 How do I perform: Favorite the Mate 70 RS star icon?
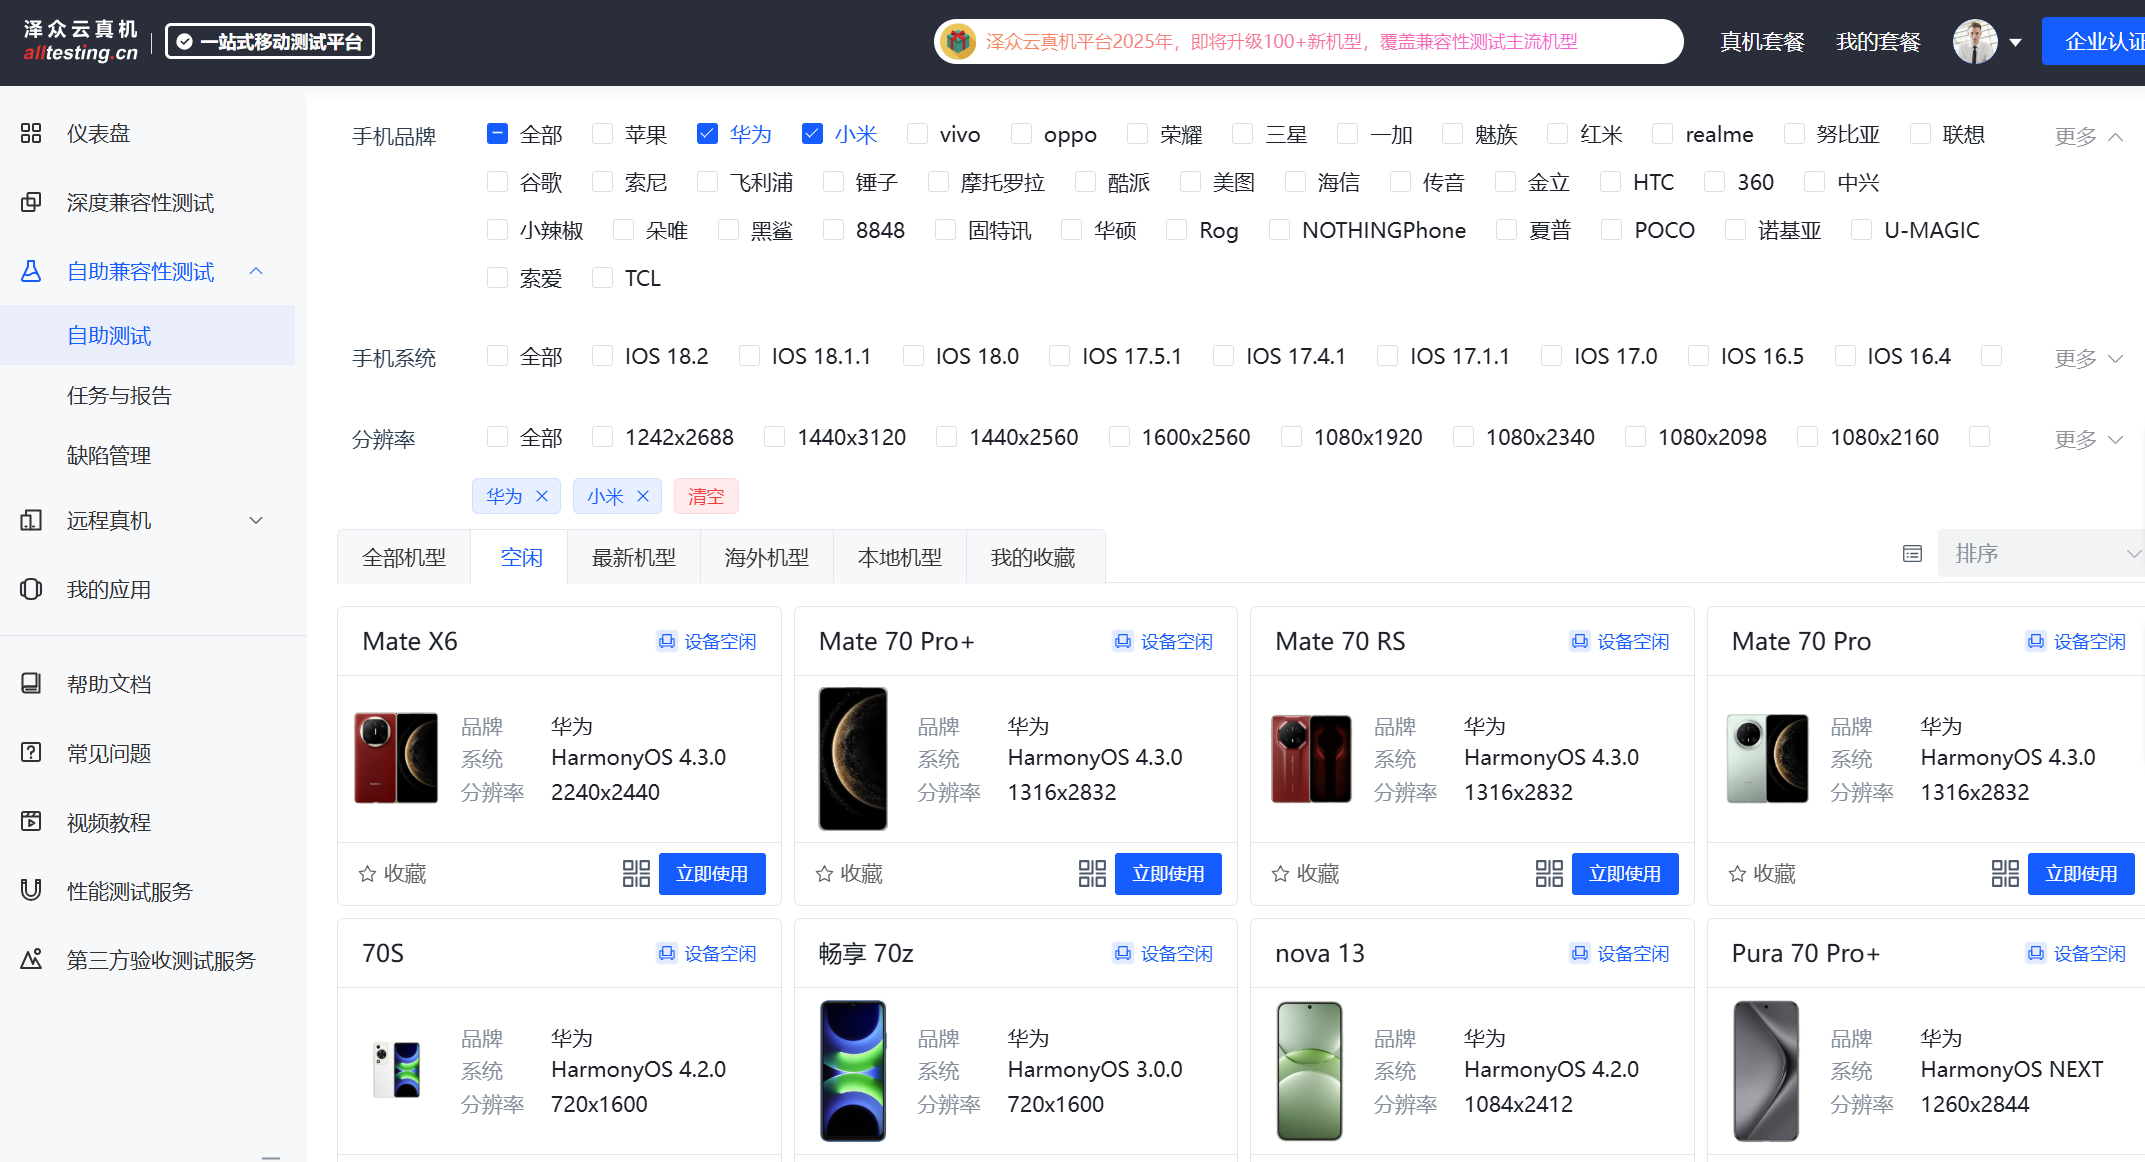pos(1280,874)
